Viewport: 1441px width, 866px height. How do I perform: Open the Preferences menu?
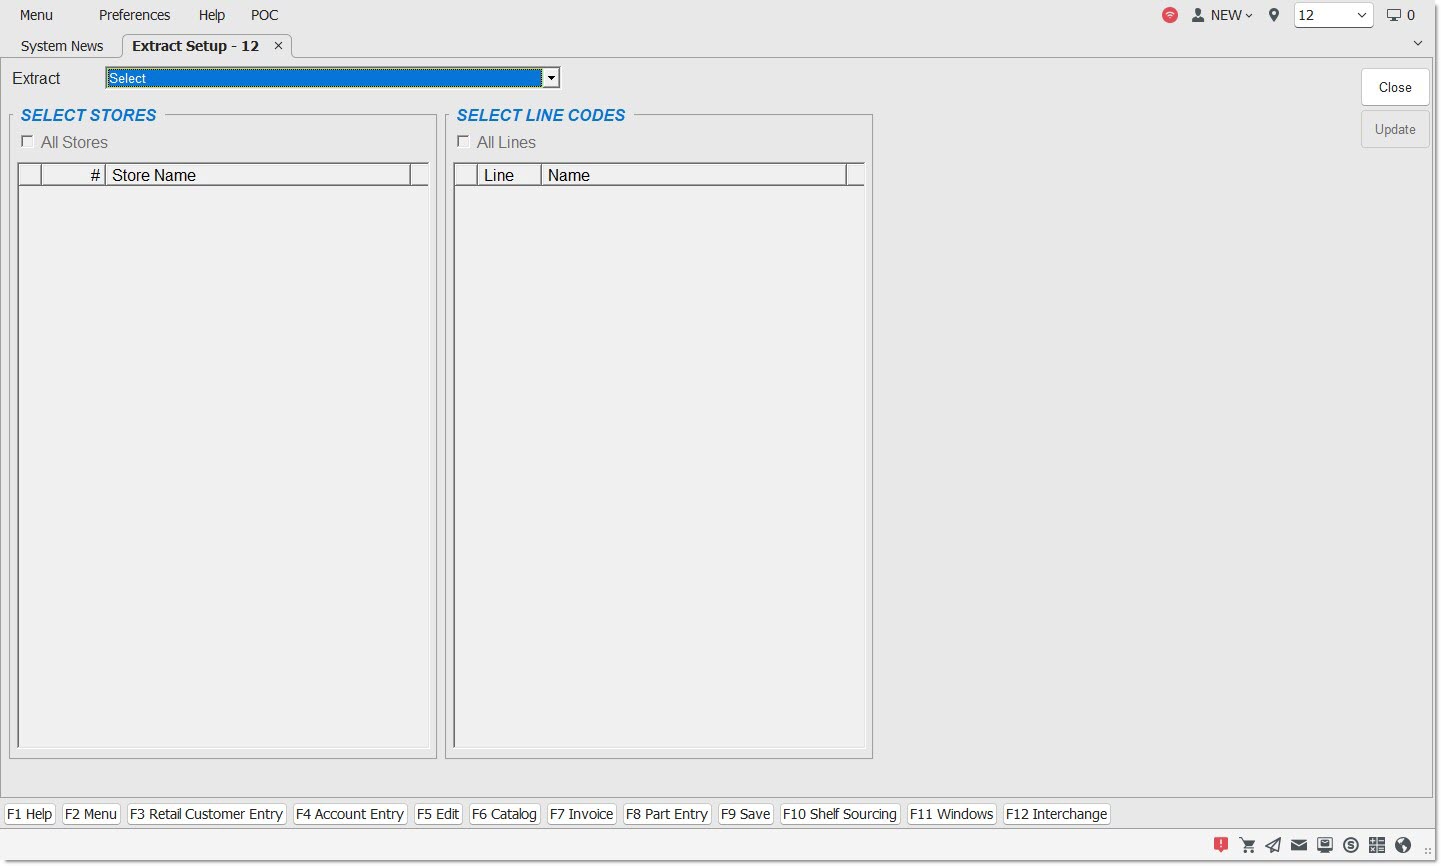click(134, 15)
